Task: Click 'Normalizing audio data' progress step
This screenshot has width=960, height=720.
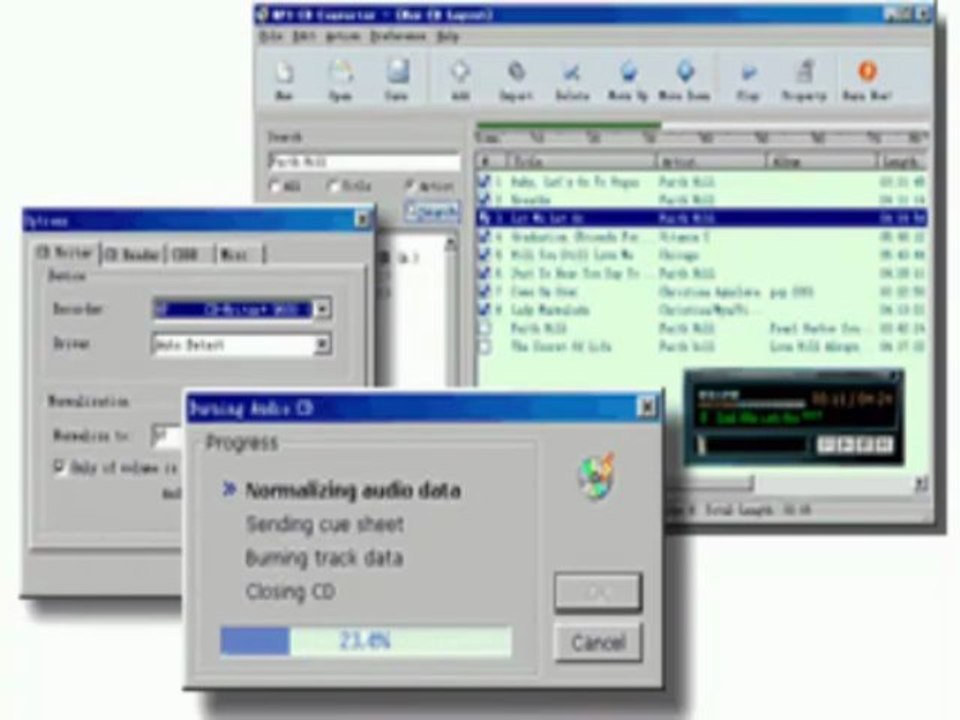Action: [x=353, y=490]
